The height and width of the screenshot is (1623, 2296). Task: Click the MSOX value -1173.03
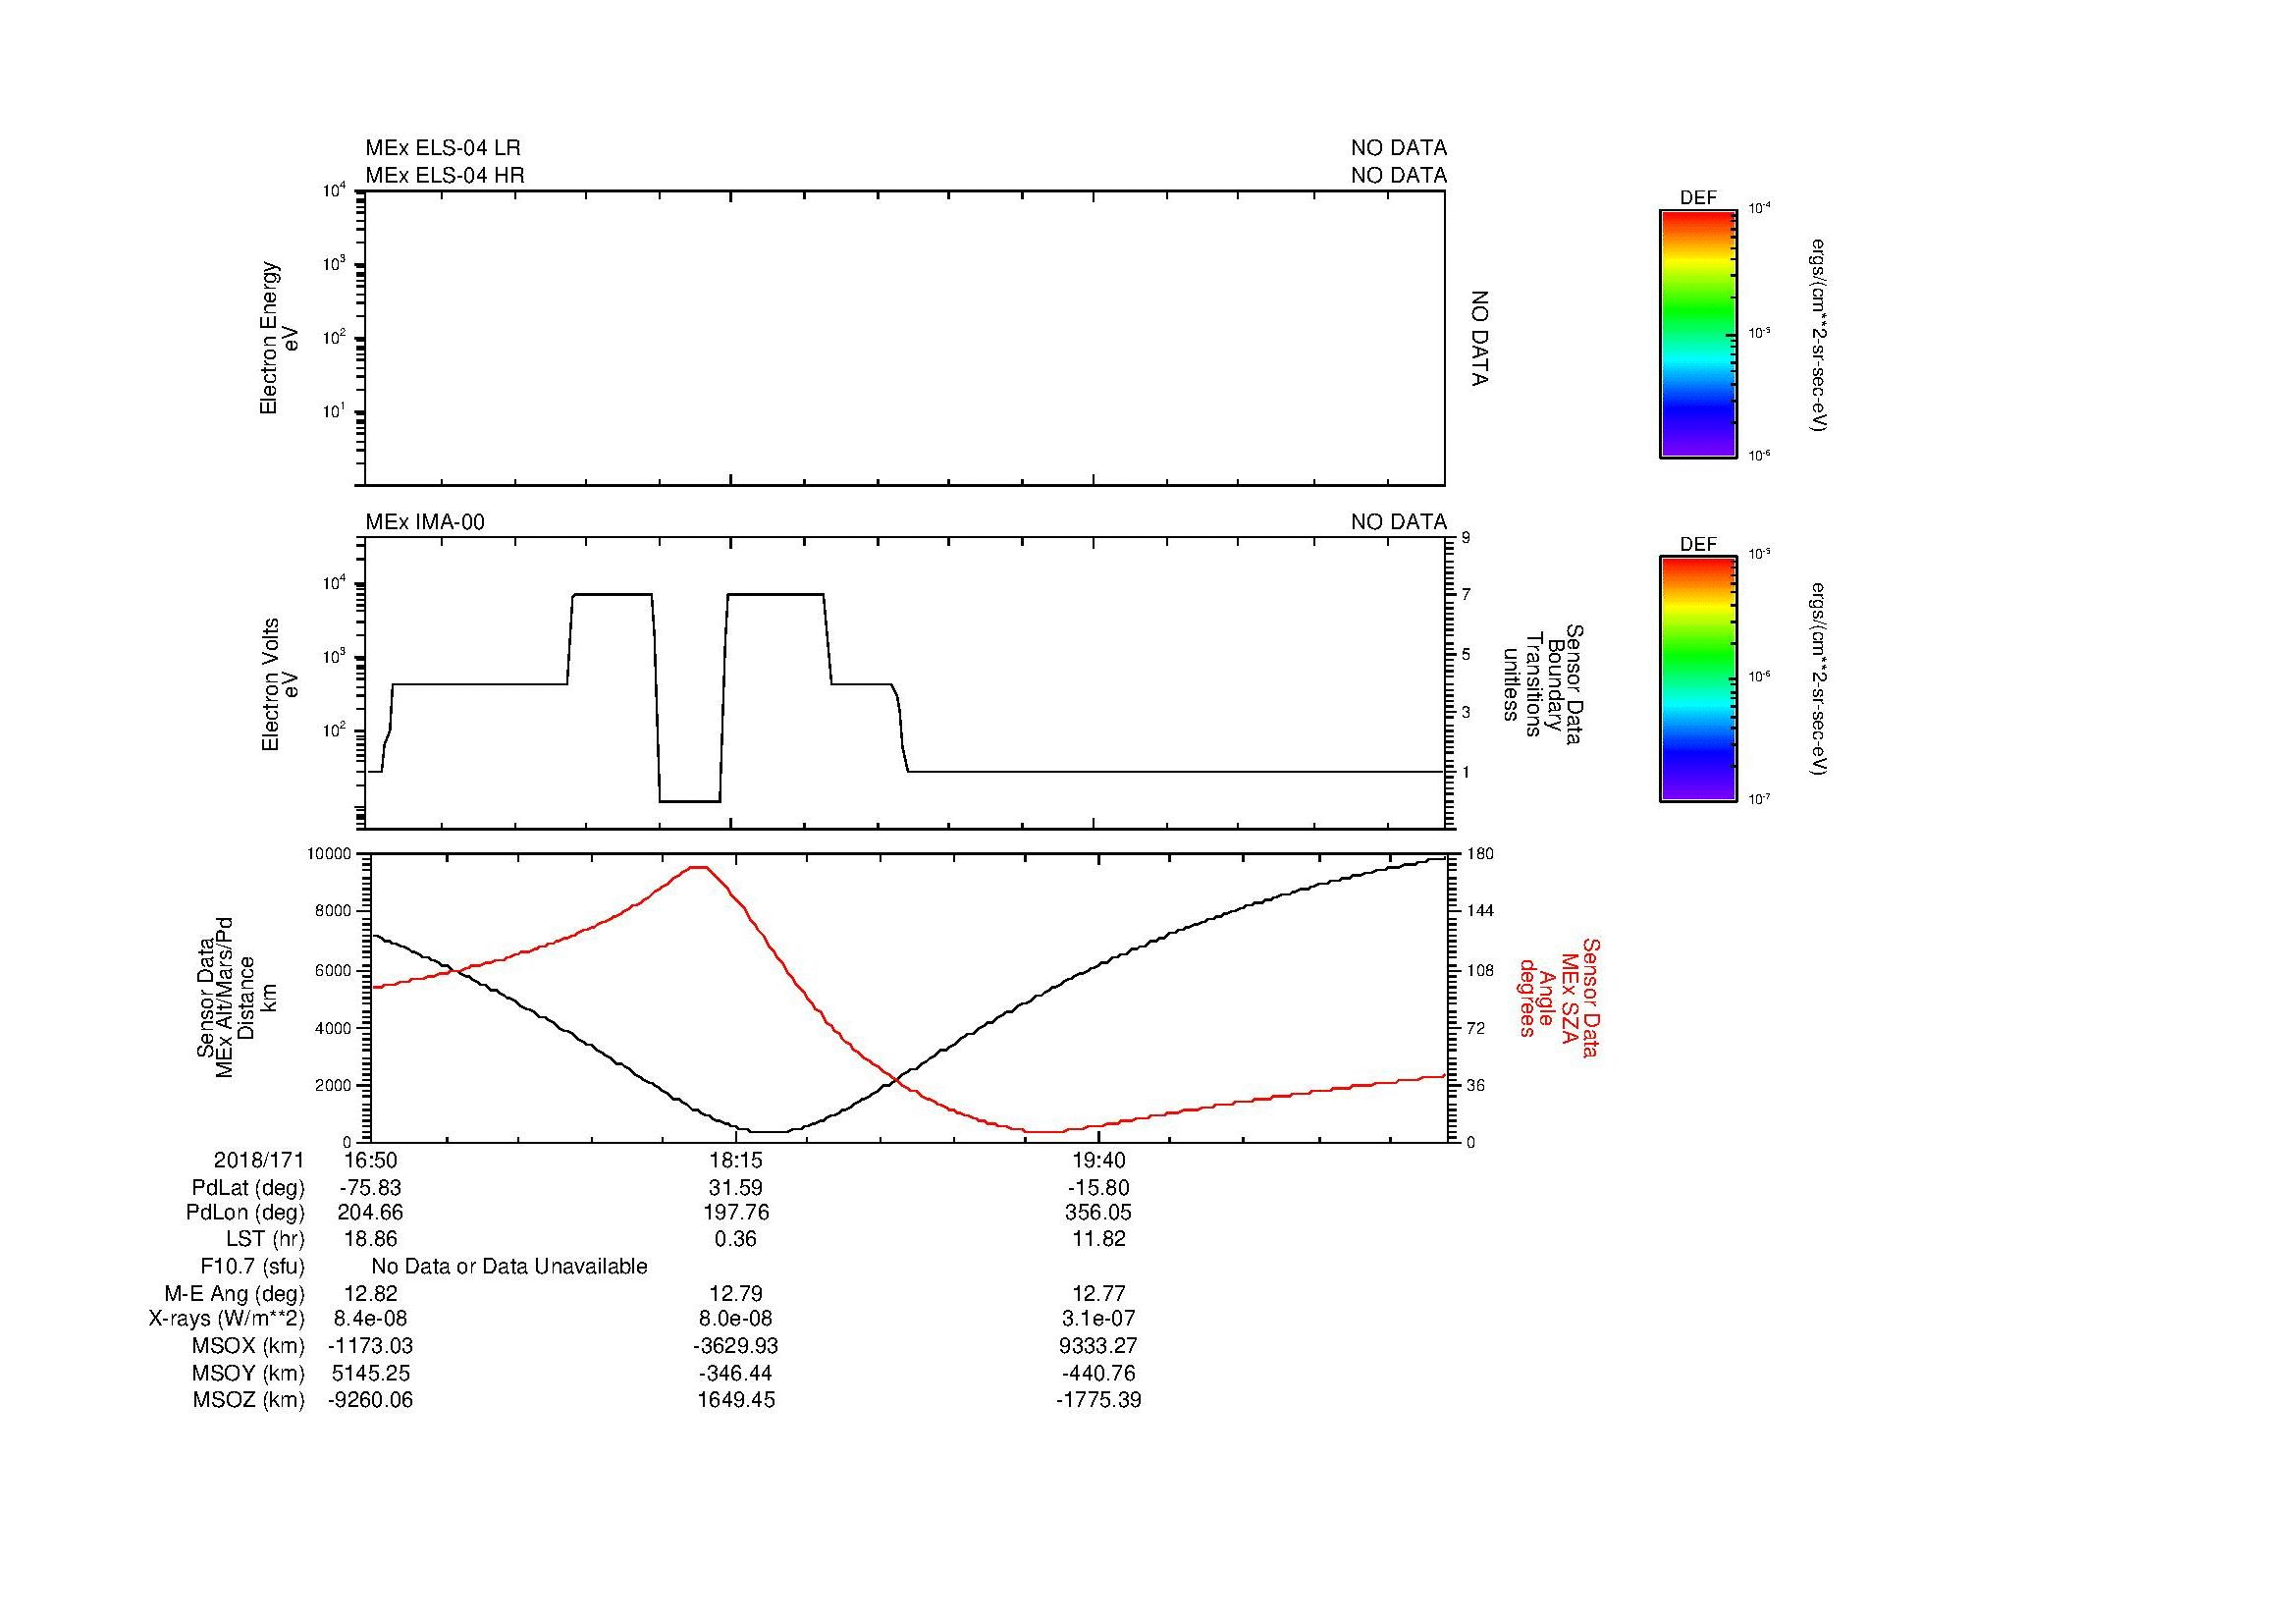[371, 1346]
